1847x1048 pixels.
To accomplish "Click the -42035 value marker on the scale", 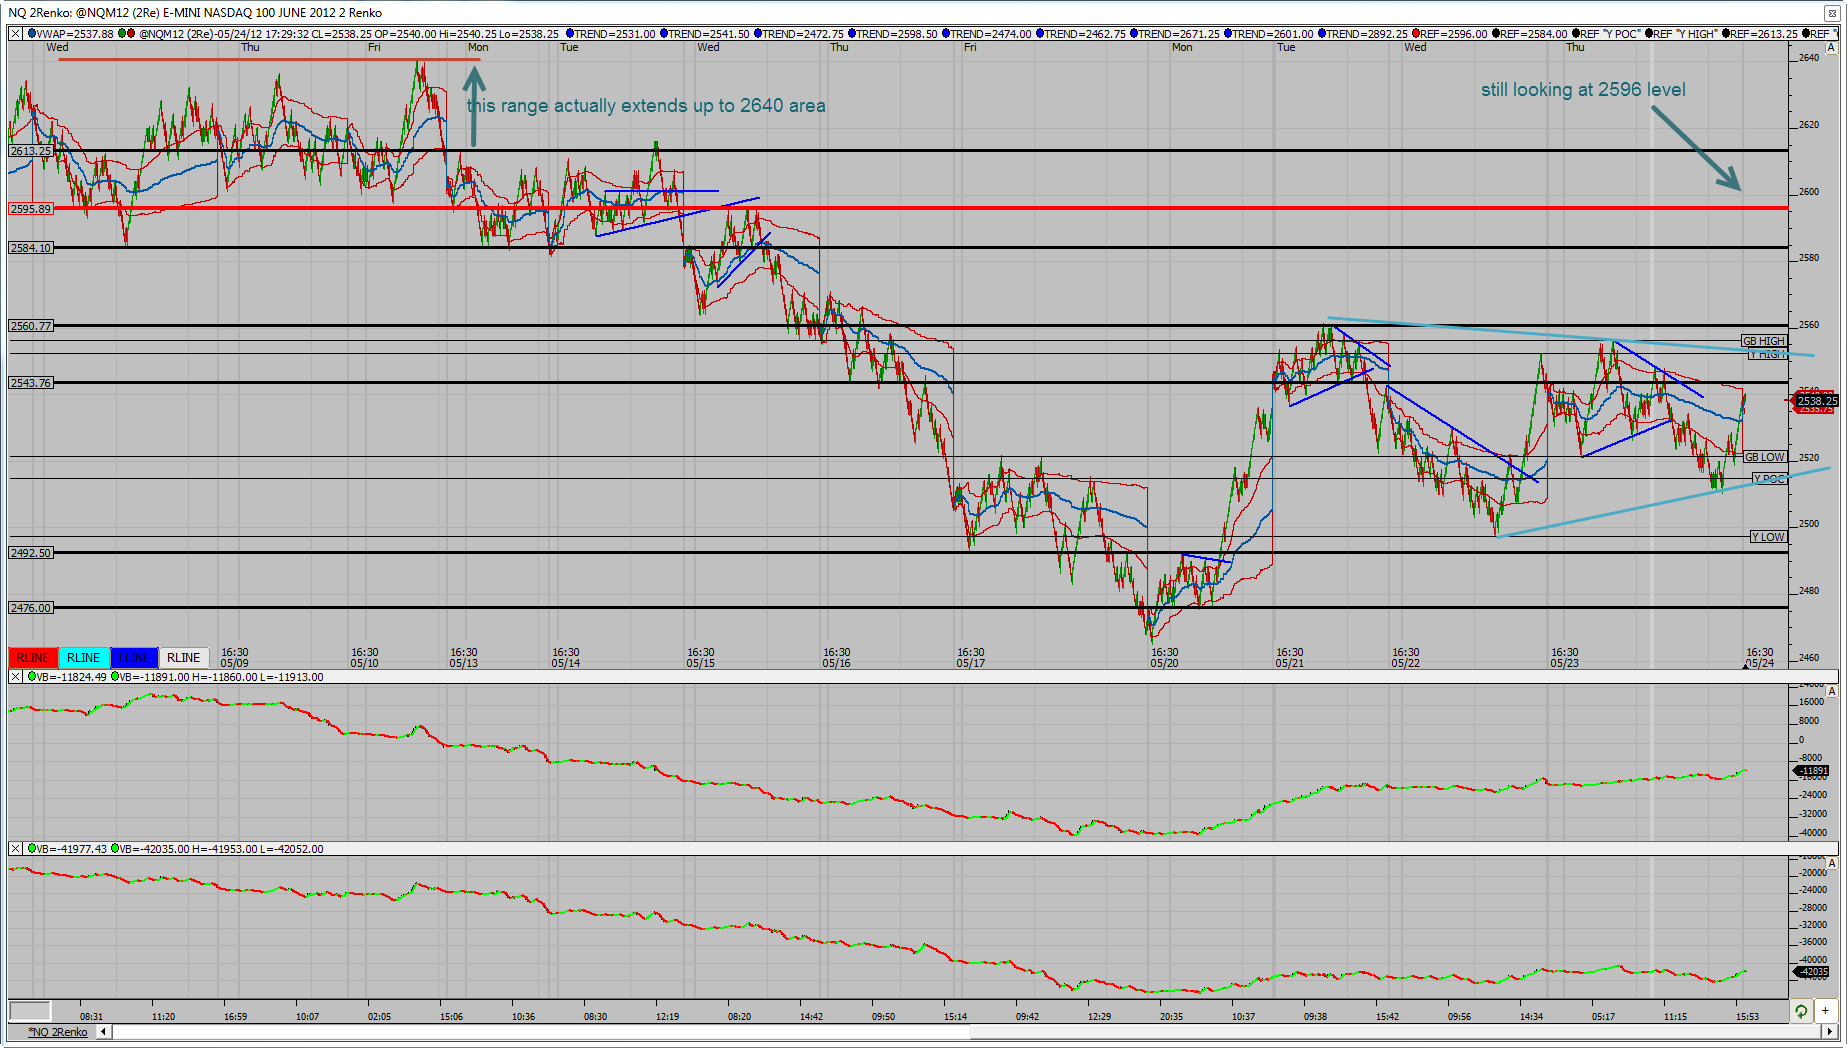I will pyautogui.click(x=1813, y=972).
